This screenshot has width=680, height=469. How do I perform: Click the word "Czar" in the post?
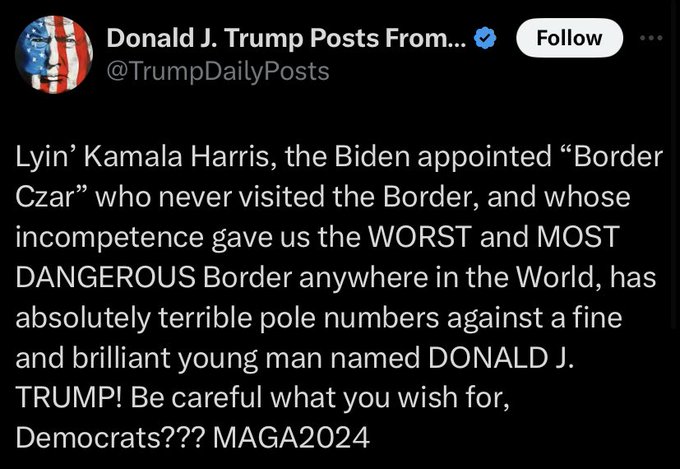click(48, 198)
